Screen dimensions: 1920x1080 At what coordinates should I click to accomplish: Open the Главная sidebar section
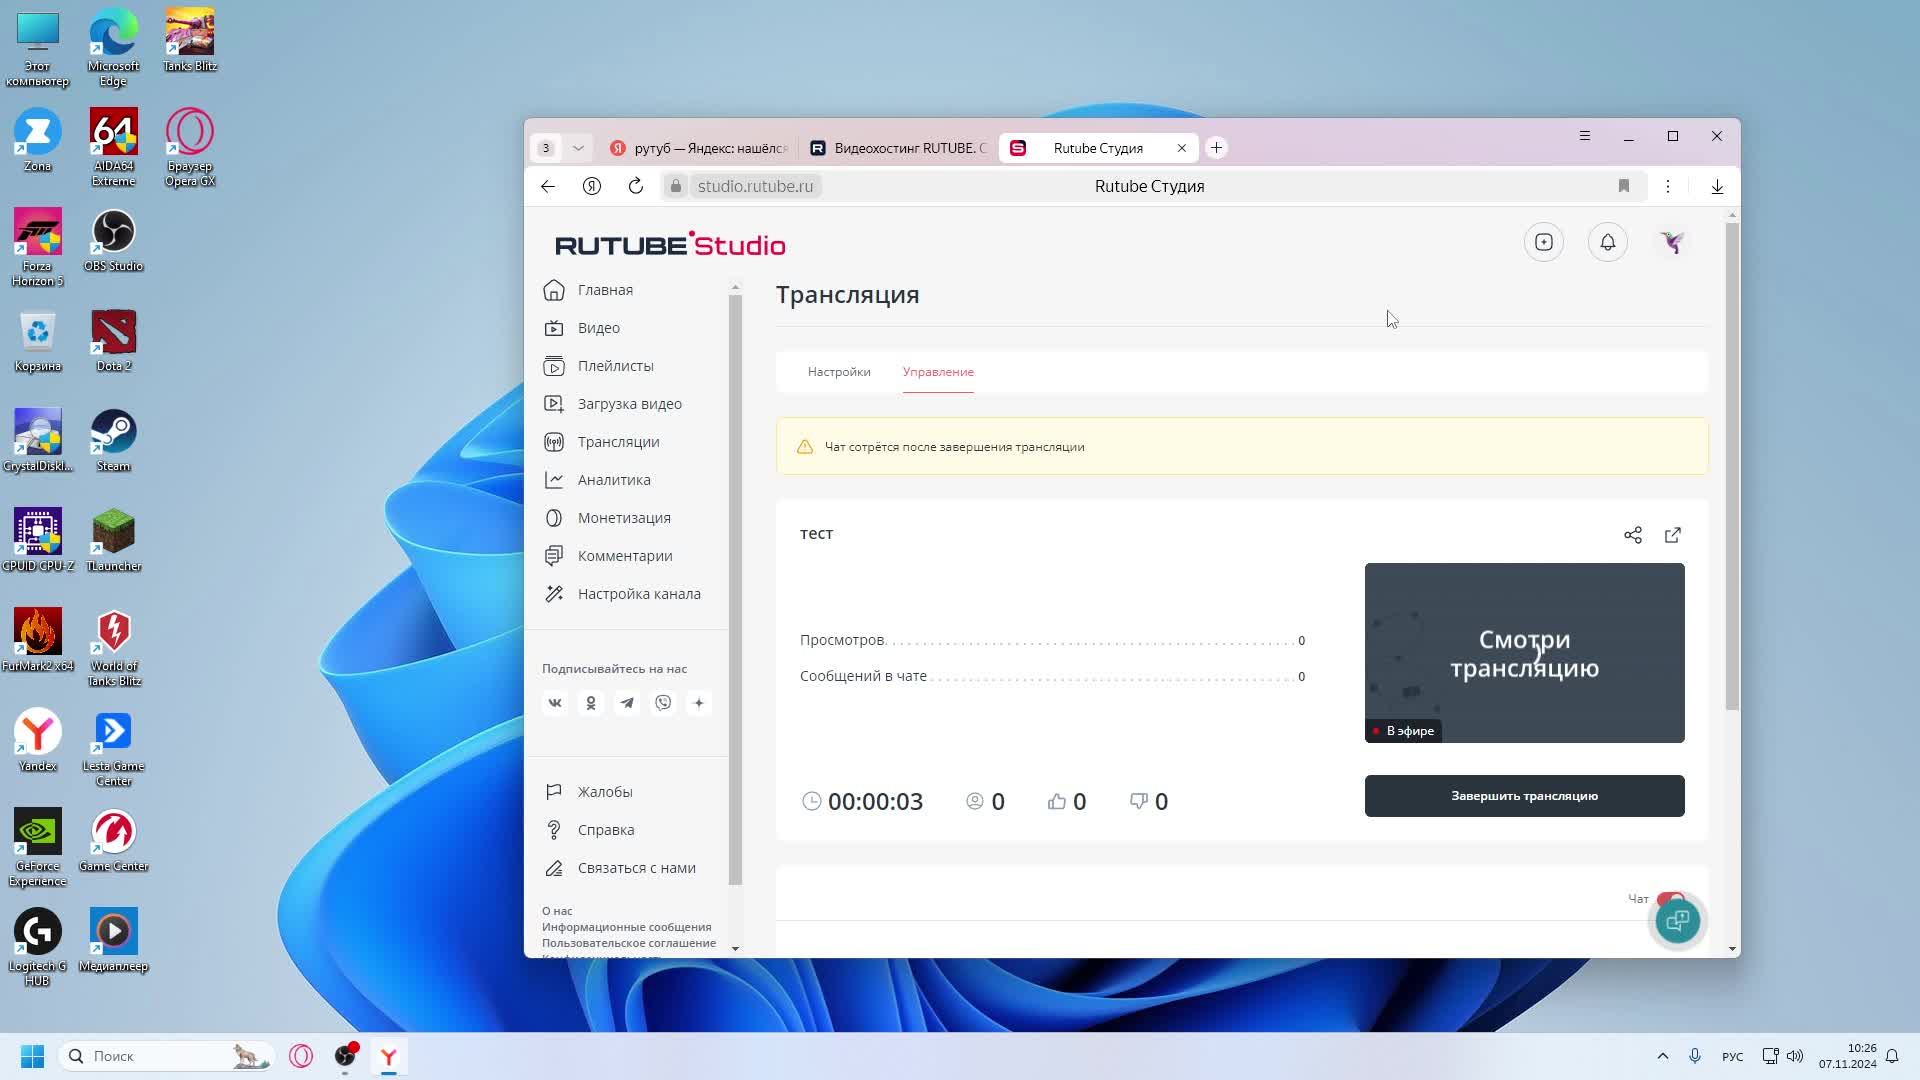pos(588,290)
